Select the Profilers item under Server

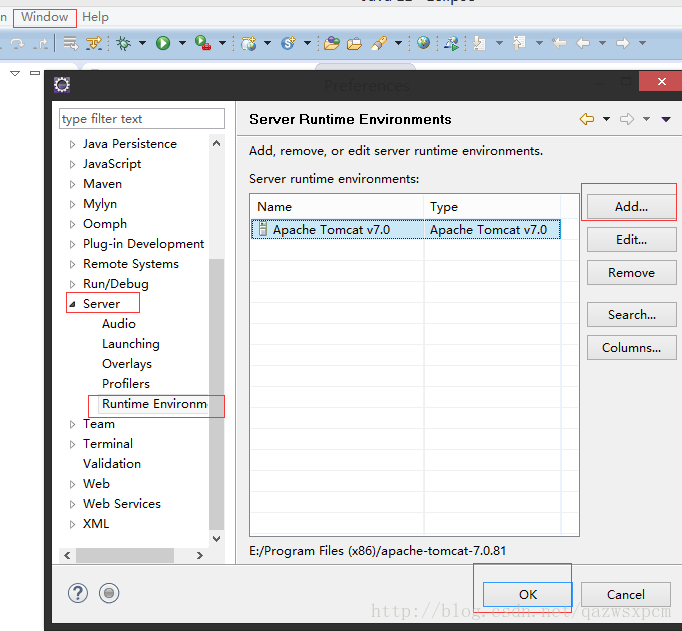pyautogui.click(x=126, y=384)
